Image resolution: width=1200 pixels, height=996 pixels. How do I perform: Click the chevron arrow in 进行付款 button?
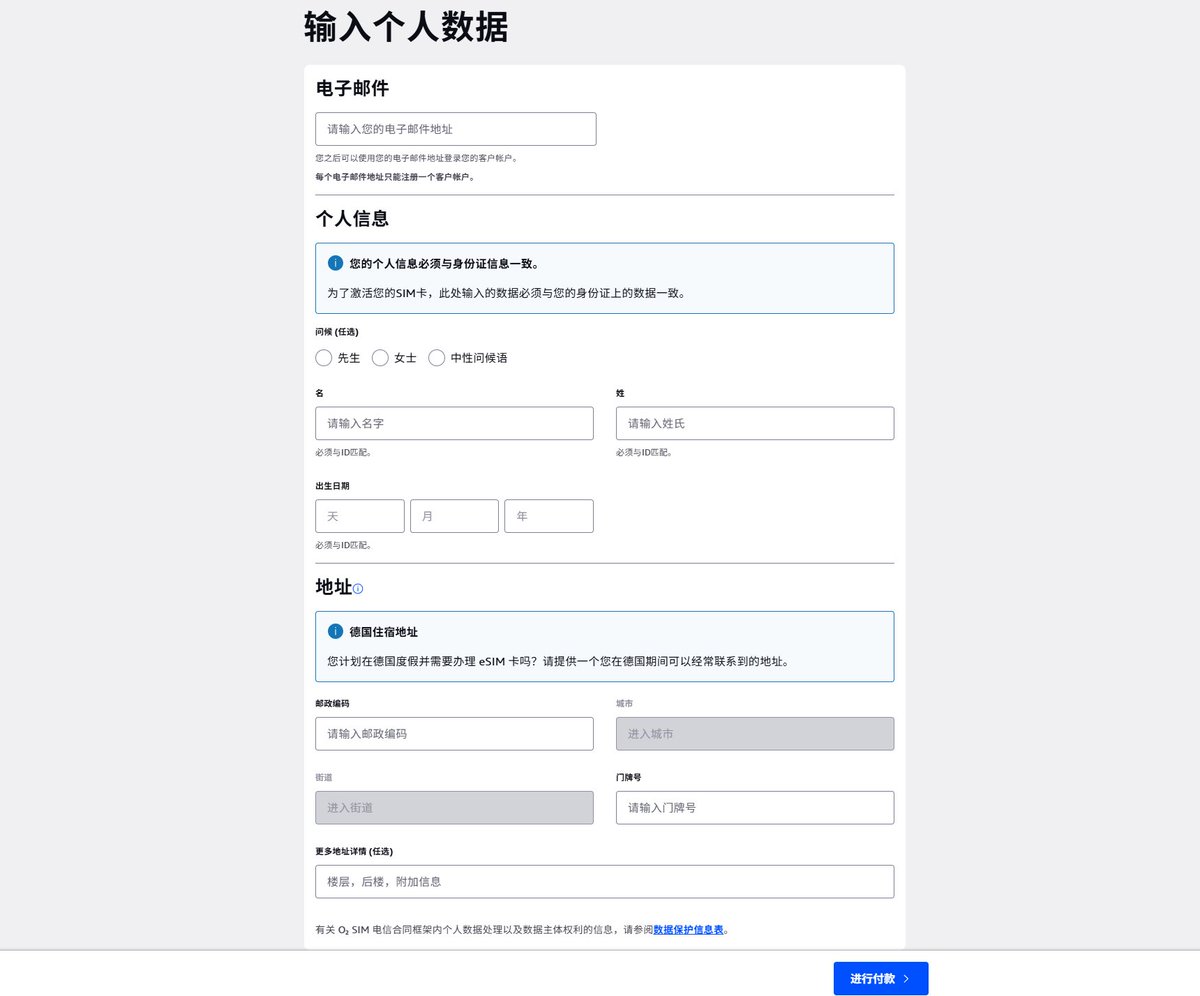tap(906, 979)
